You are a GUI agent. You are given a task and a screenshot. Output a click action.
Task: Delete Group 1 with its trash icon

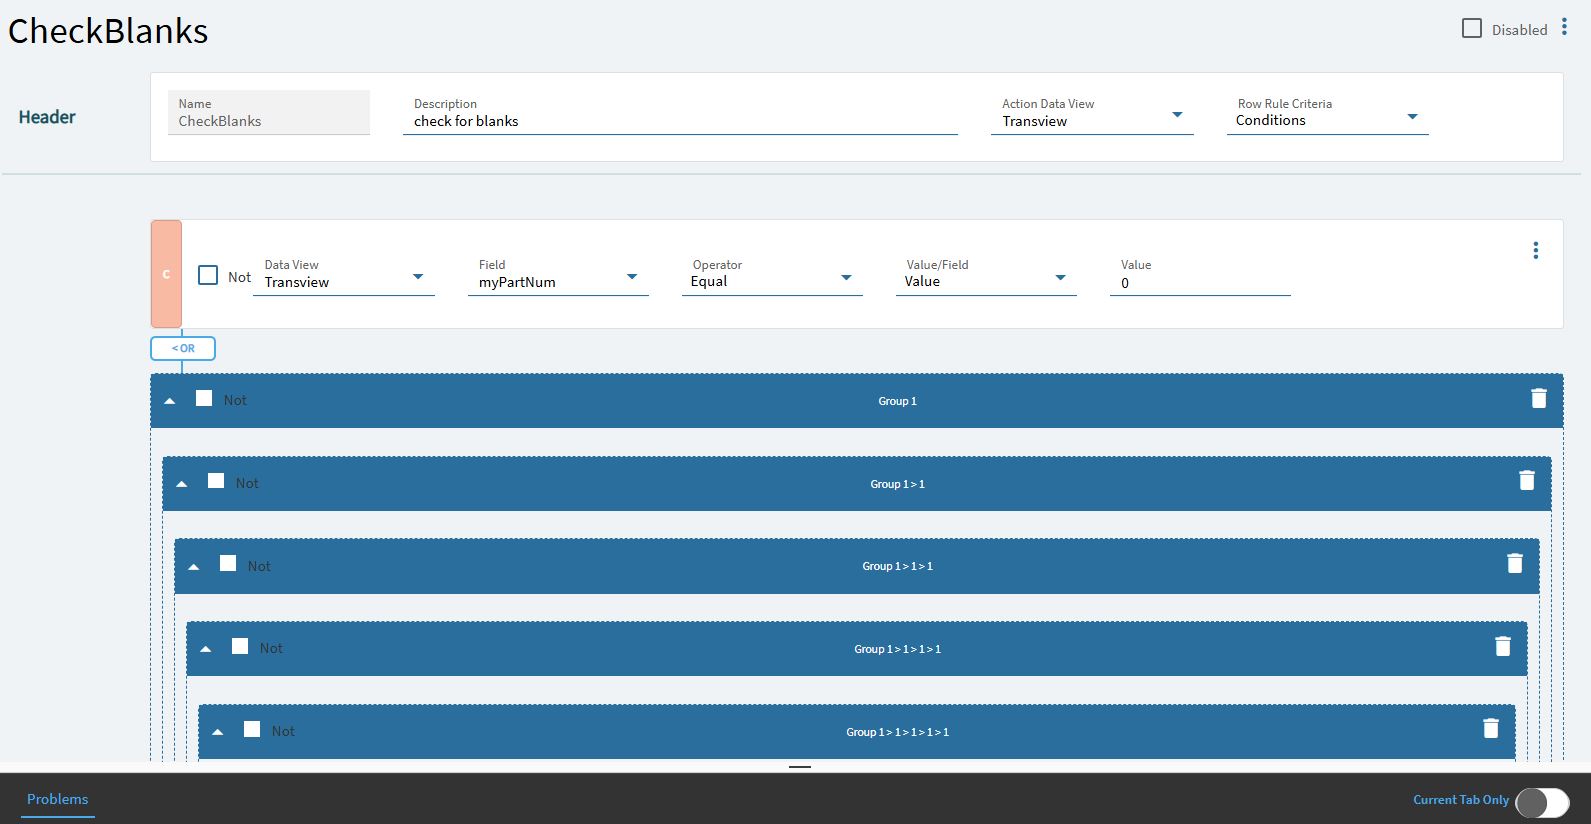tap(1539, 399)
